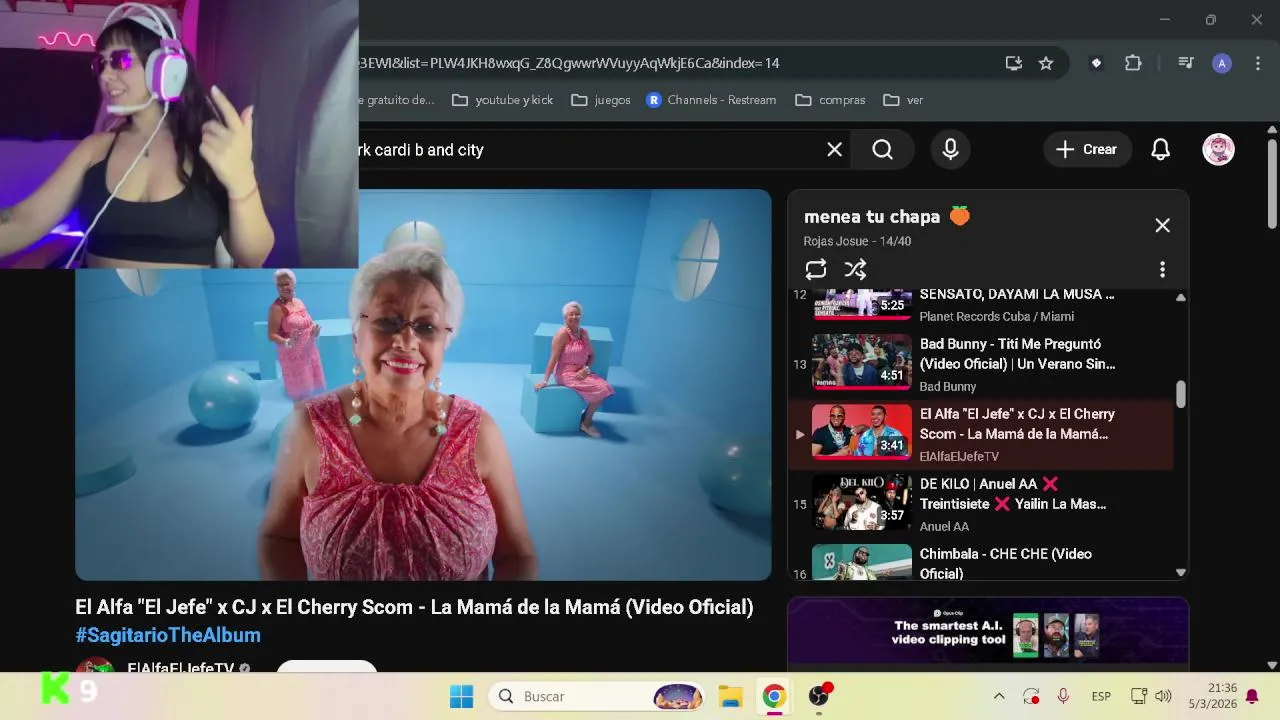Click the diamond extension icon in Chrome toolbar
This screenshot has height=720, width=1280.
pyautogui.click(x=1096, y=63)
